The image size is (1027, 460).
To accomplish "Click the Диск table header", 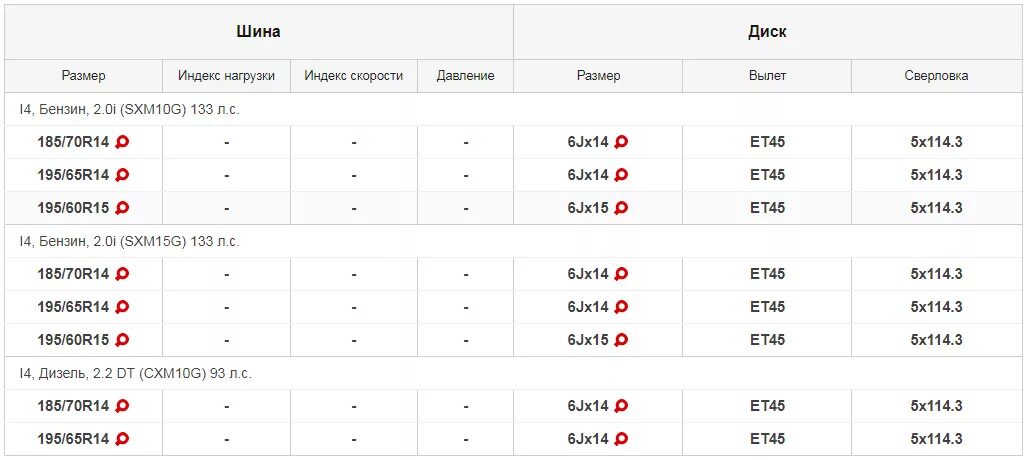I will [767, 31].
